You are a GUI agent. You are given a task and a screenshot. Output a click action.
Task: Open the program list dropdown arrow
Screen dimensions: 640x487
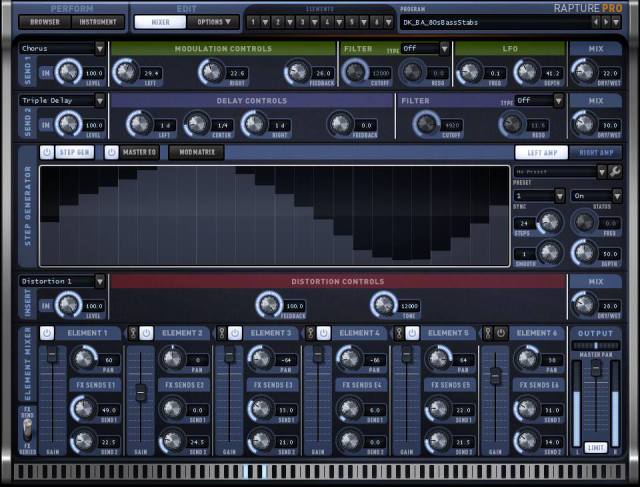pos(616,22)
